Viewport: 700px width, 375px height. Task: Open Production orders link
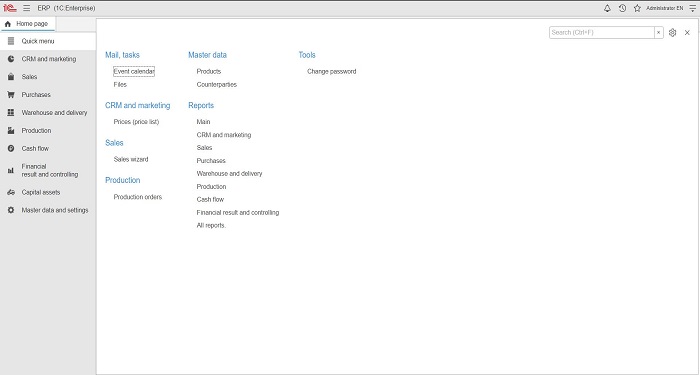138,197
